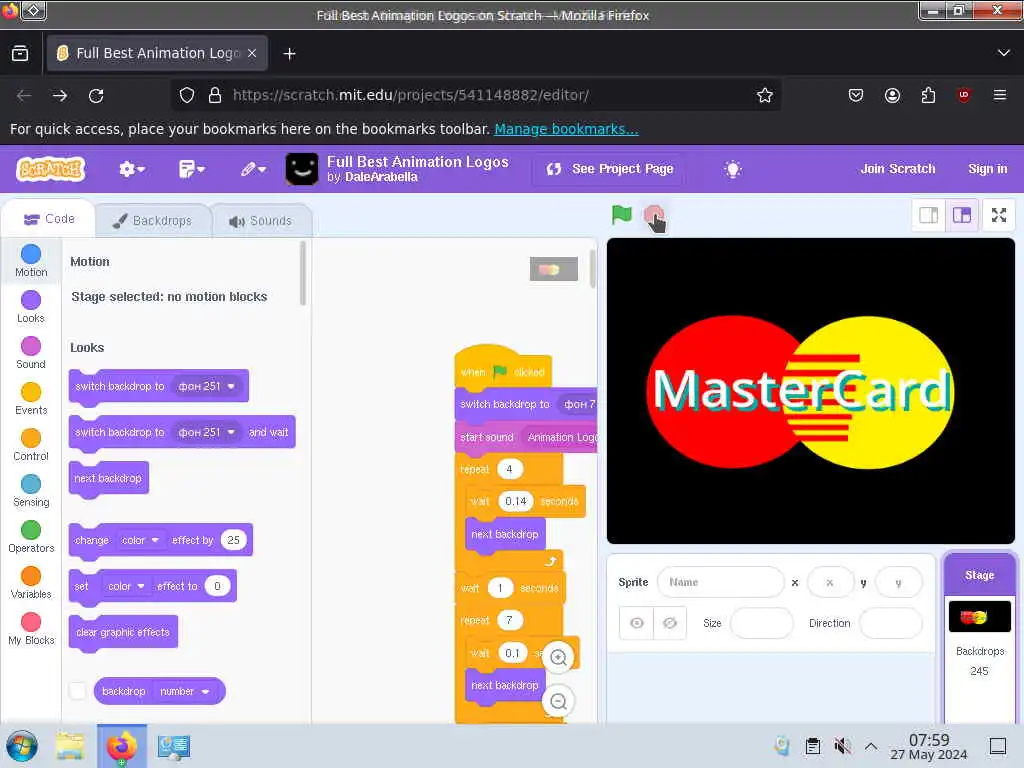Switch to large stage layout

pyautogui.click(x=961, y=215)
